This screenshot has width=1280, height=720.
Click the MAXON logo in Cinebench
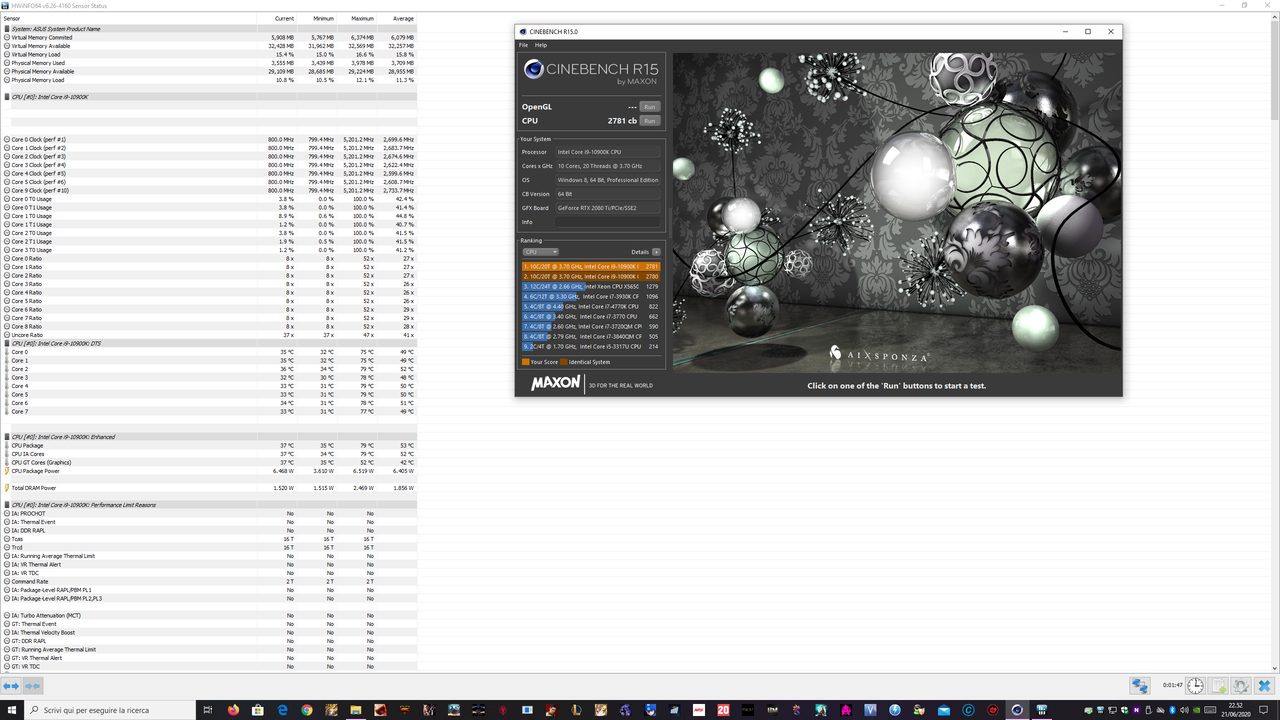point(554,384)
